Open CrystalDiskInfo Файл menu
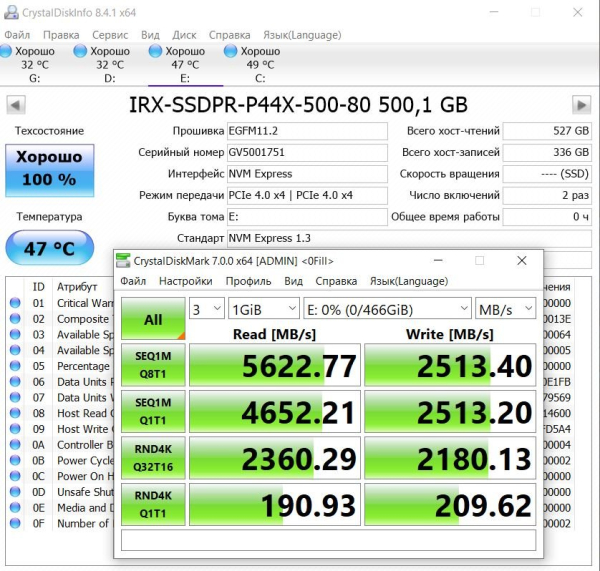Image resolution: width=600 pixels, height=571 pixels. tap(17, 35)
